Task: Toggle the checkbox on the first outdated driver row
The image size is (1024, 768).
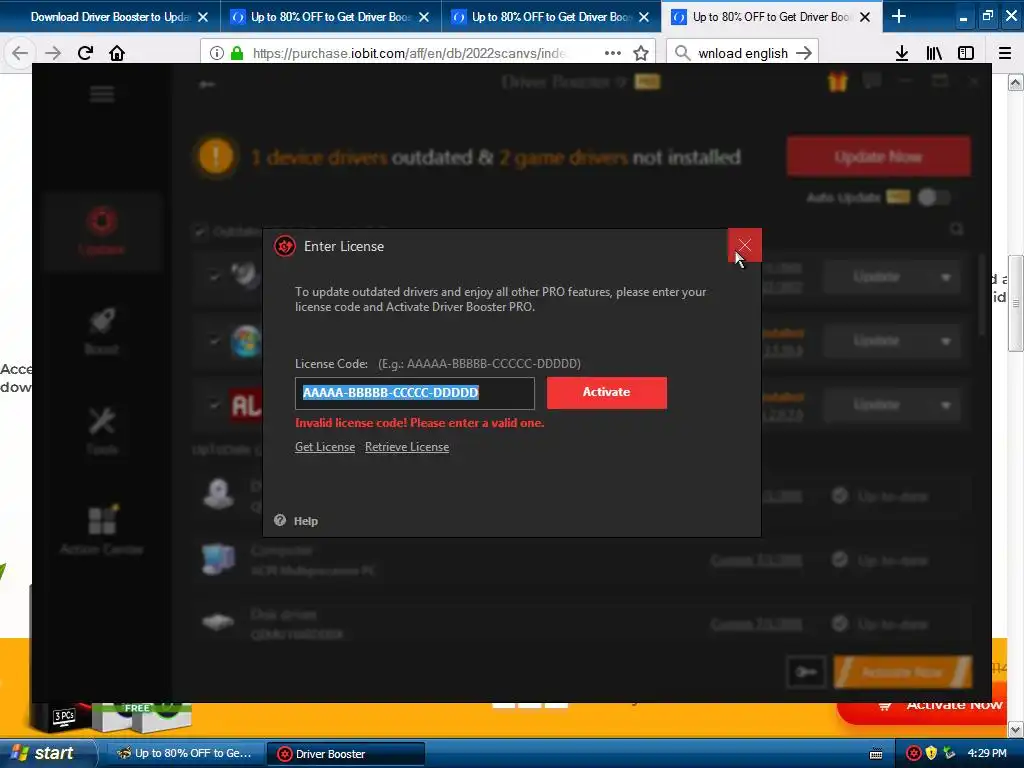Action: [x=214, y=276]
